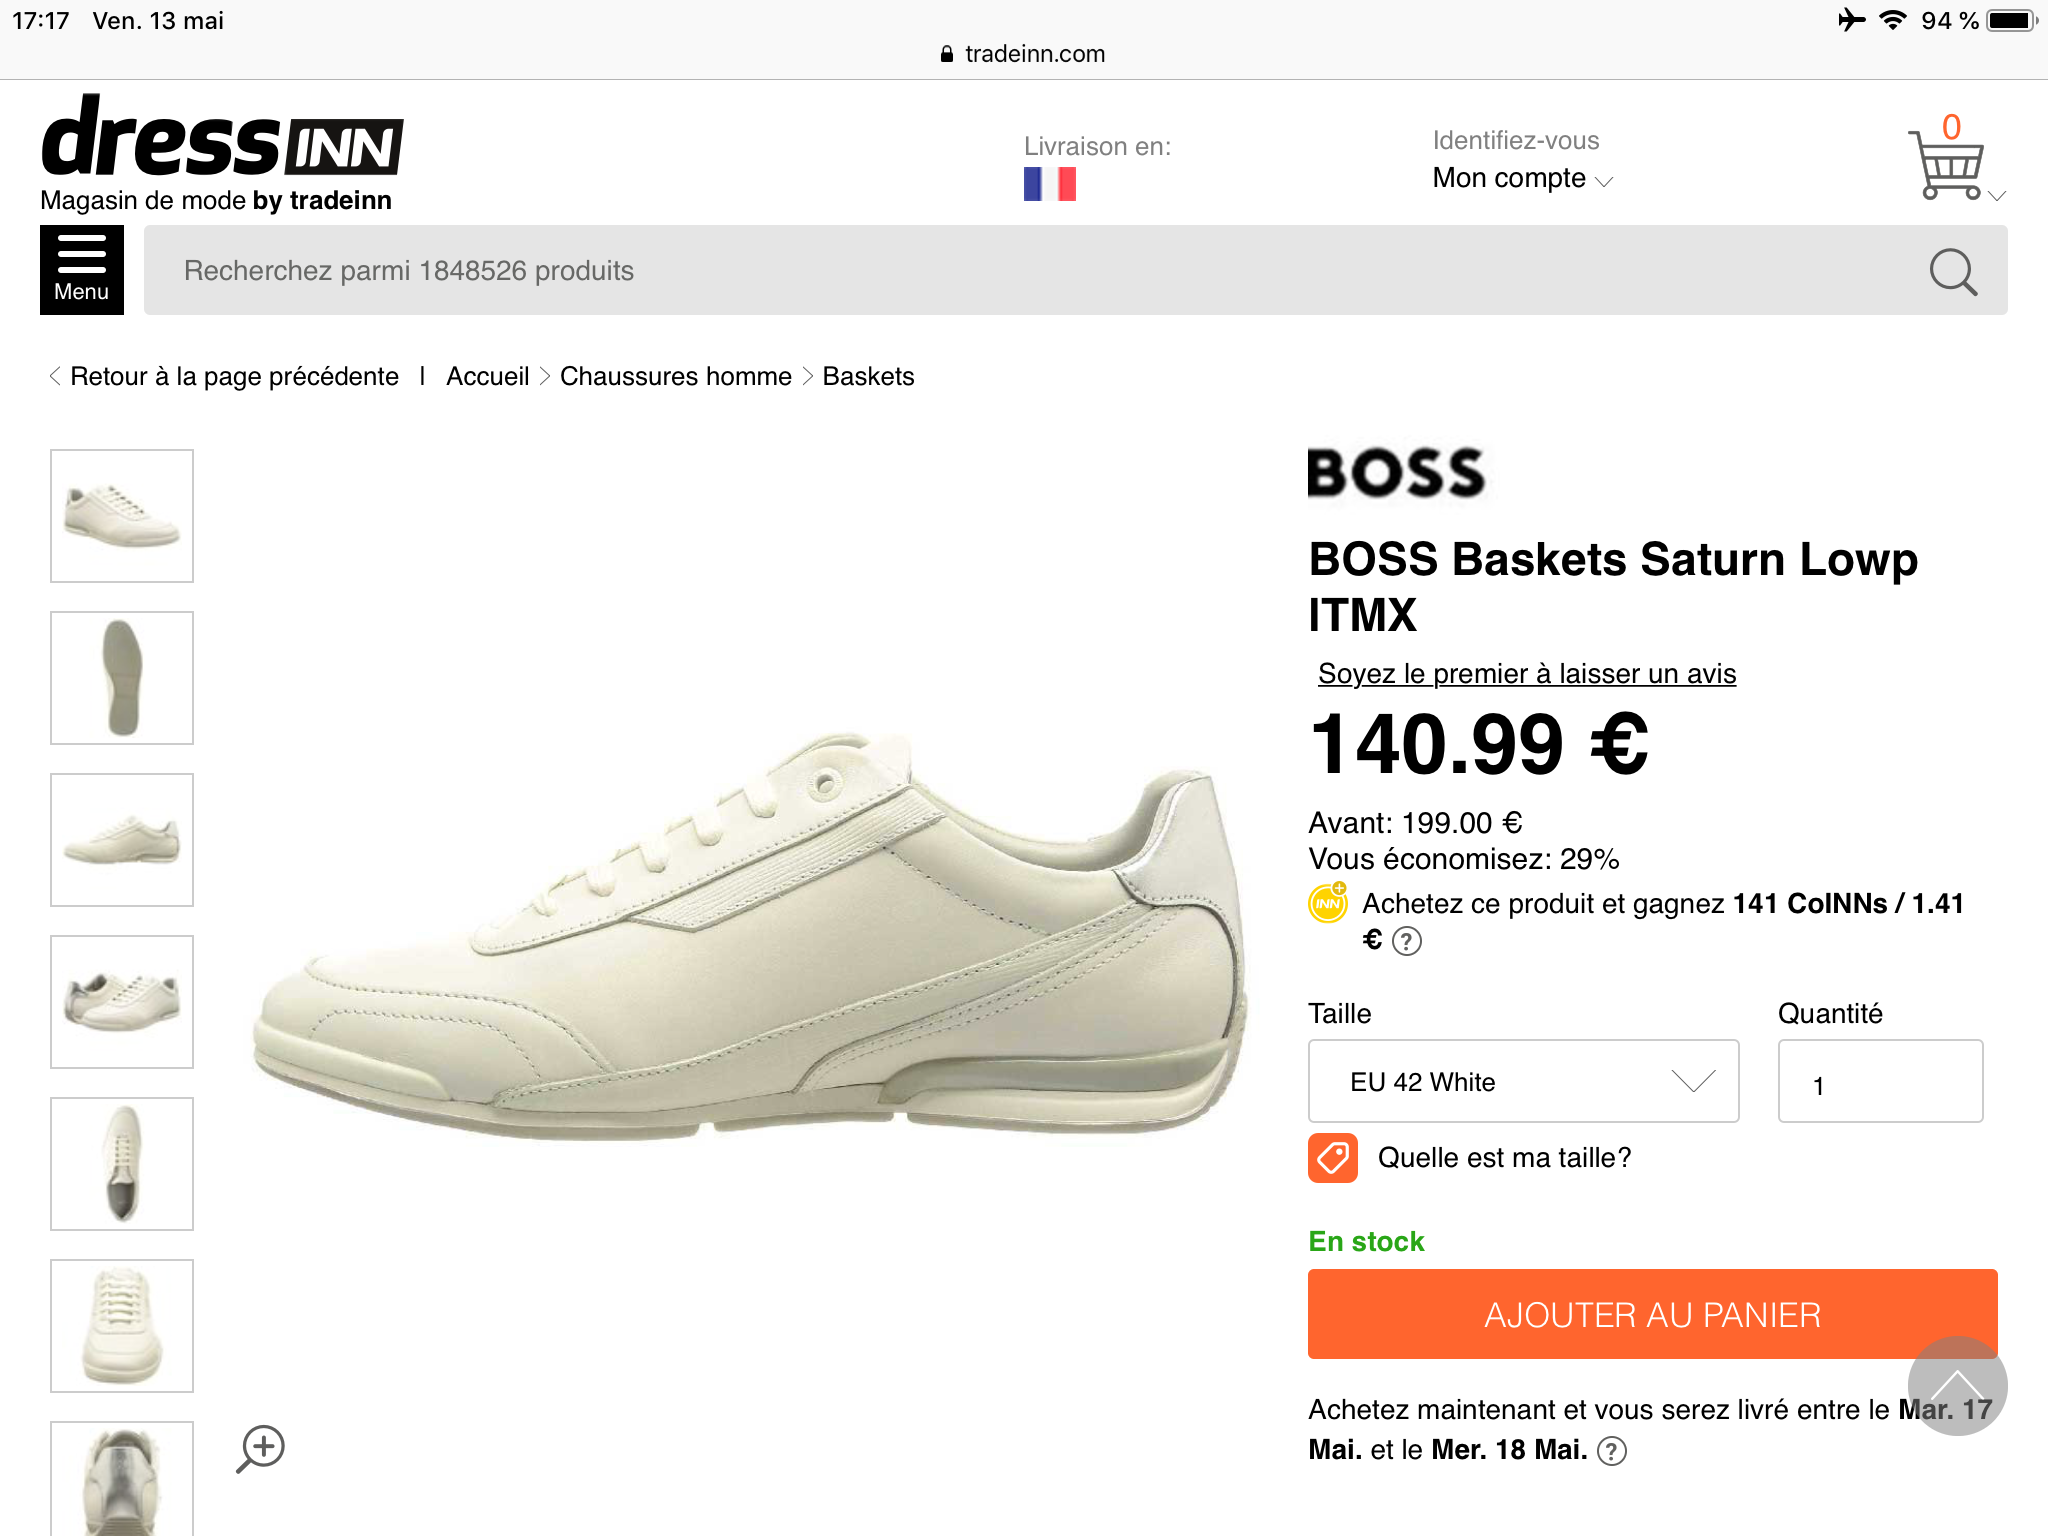This screenshot has height=1536, width=2048.
Task: Click the Quantité input box
Action: (1880, 1082)
